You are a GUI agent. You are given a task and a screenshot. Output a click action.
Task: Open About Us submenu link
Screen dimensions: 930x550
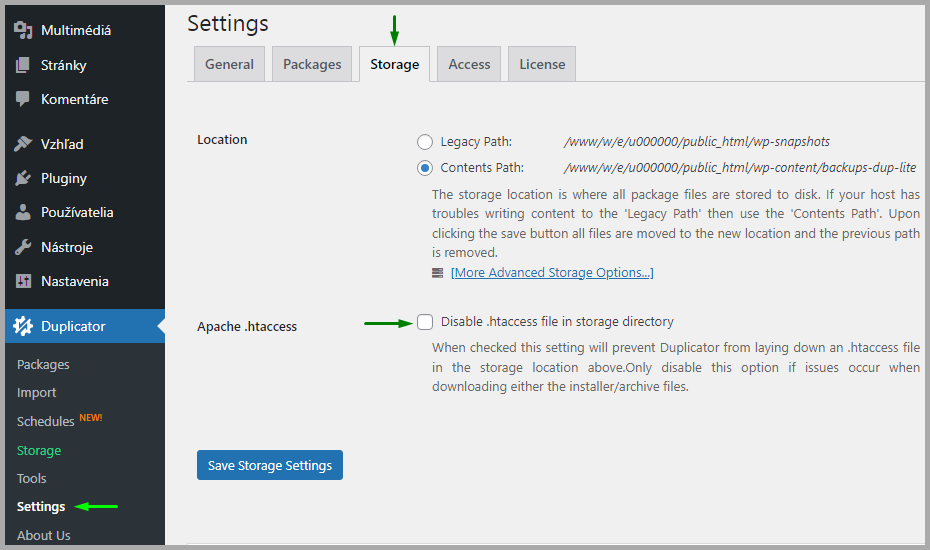pos(44,535)
